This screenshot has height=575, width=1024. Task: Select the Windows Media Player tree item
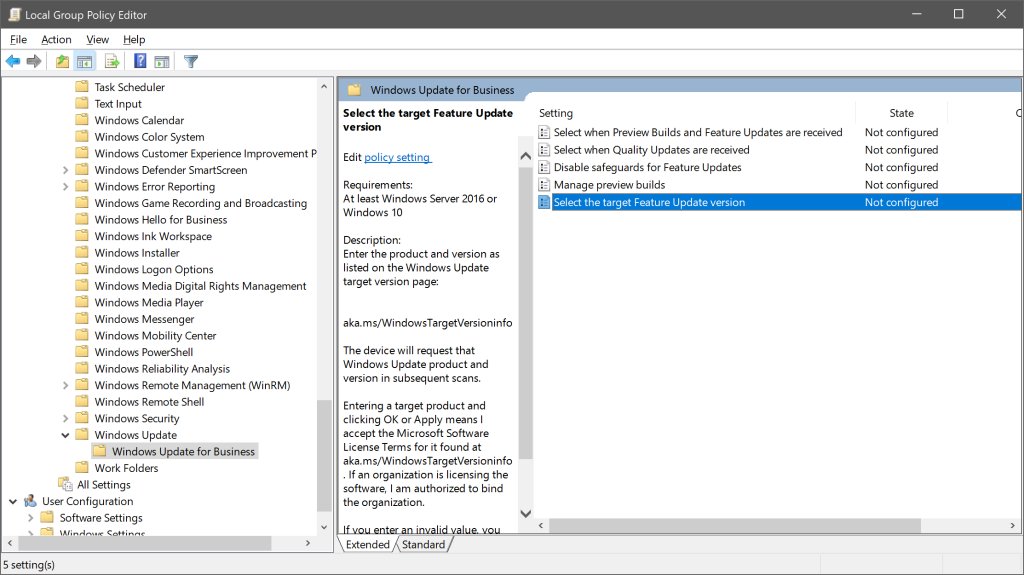point(149,303)
